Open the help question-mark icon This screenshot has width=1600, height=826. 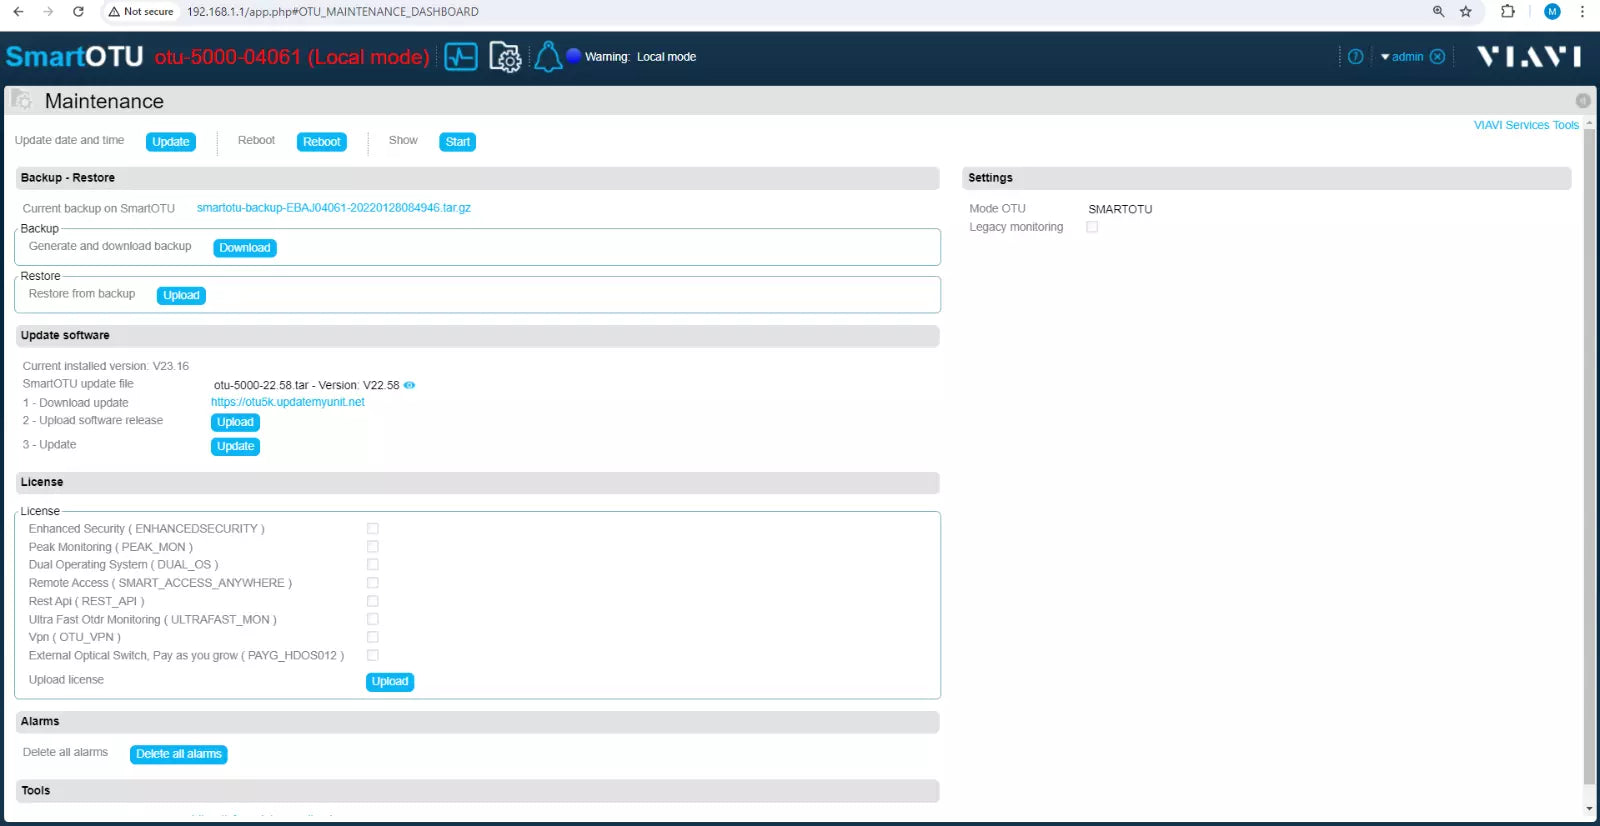click(x=1355, y=57)
